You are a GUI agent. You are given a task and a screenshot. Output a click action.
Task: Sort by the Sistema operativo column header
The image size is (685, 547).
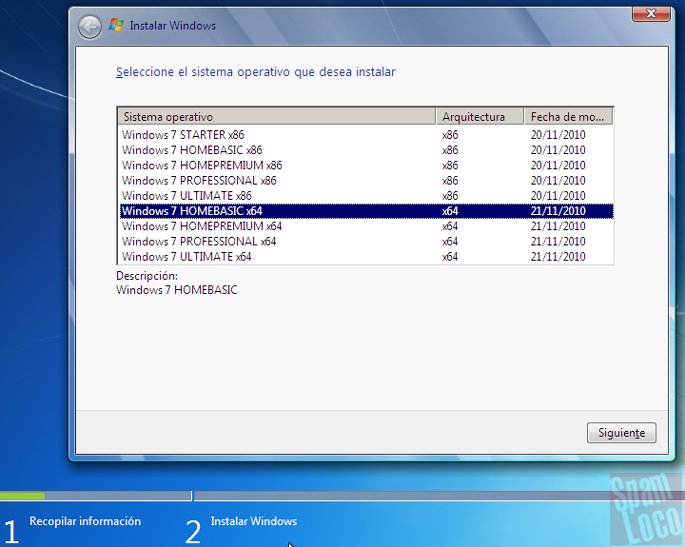tap(277, 117)
